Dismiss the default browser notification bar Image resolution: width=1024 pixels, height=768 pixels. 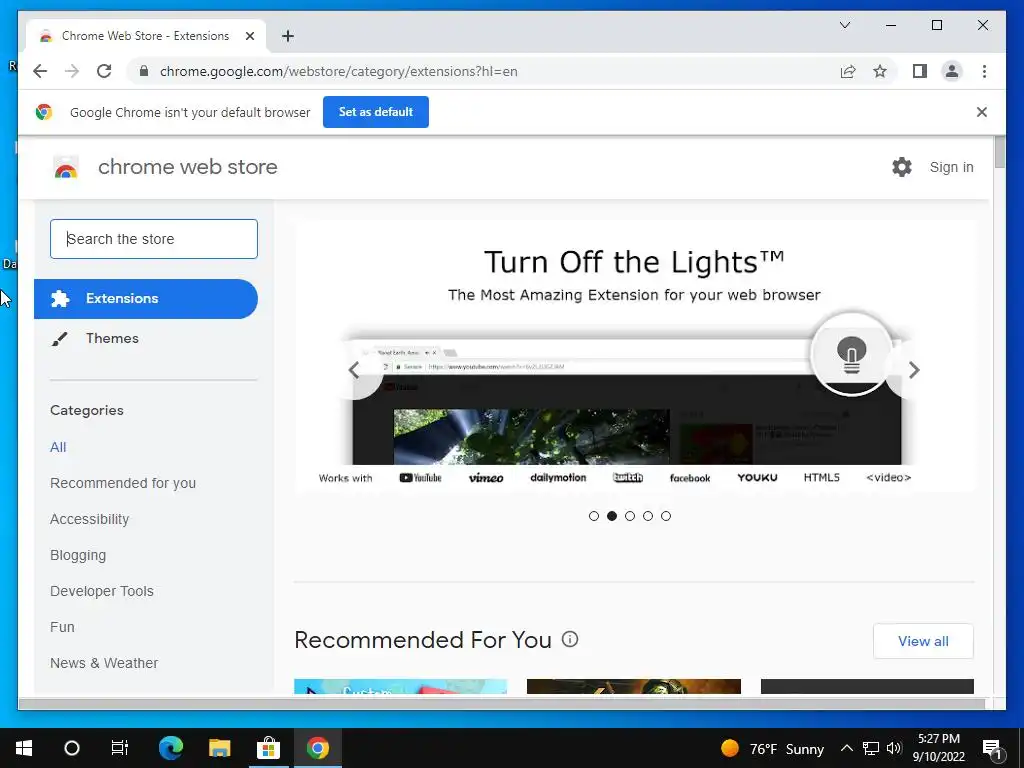(x=982, y=112)
